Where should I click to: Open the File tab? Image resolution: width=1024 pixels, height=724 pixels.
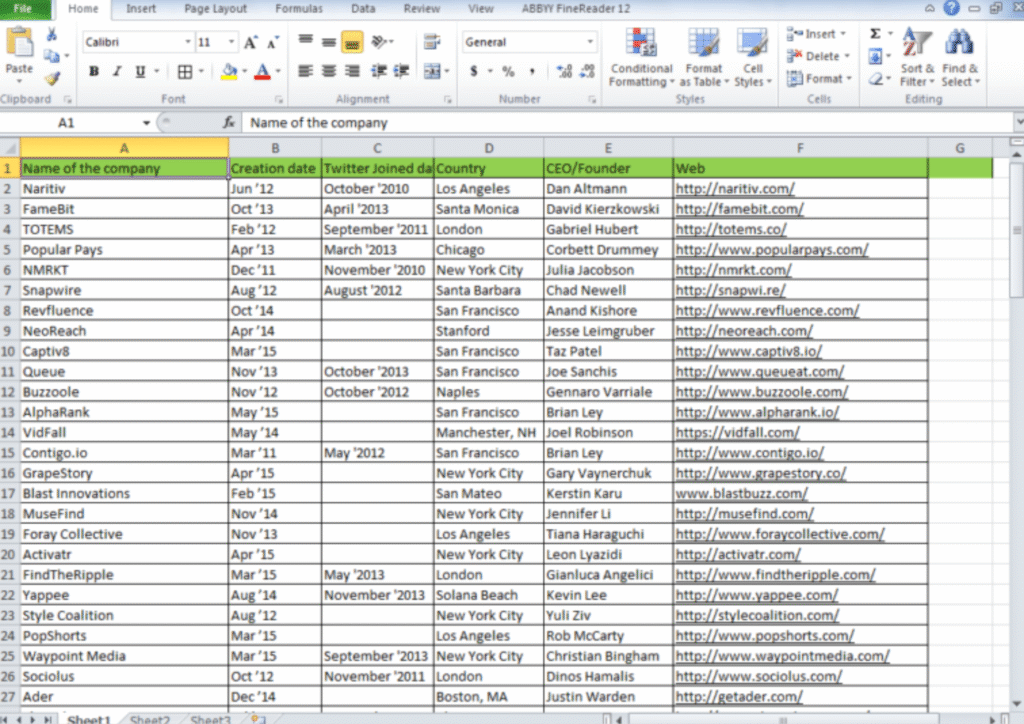pyautogui.click(x=24, y=8)
